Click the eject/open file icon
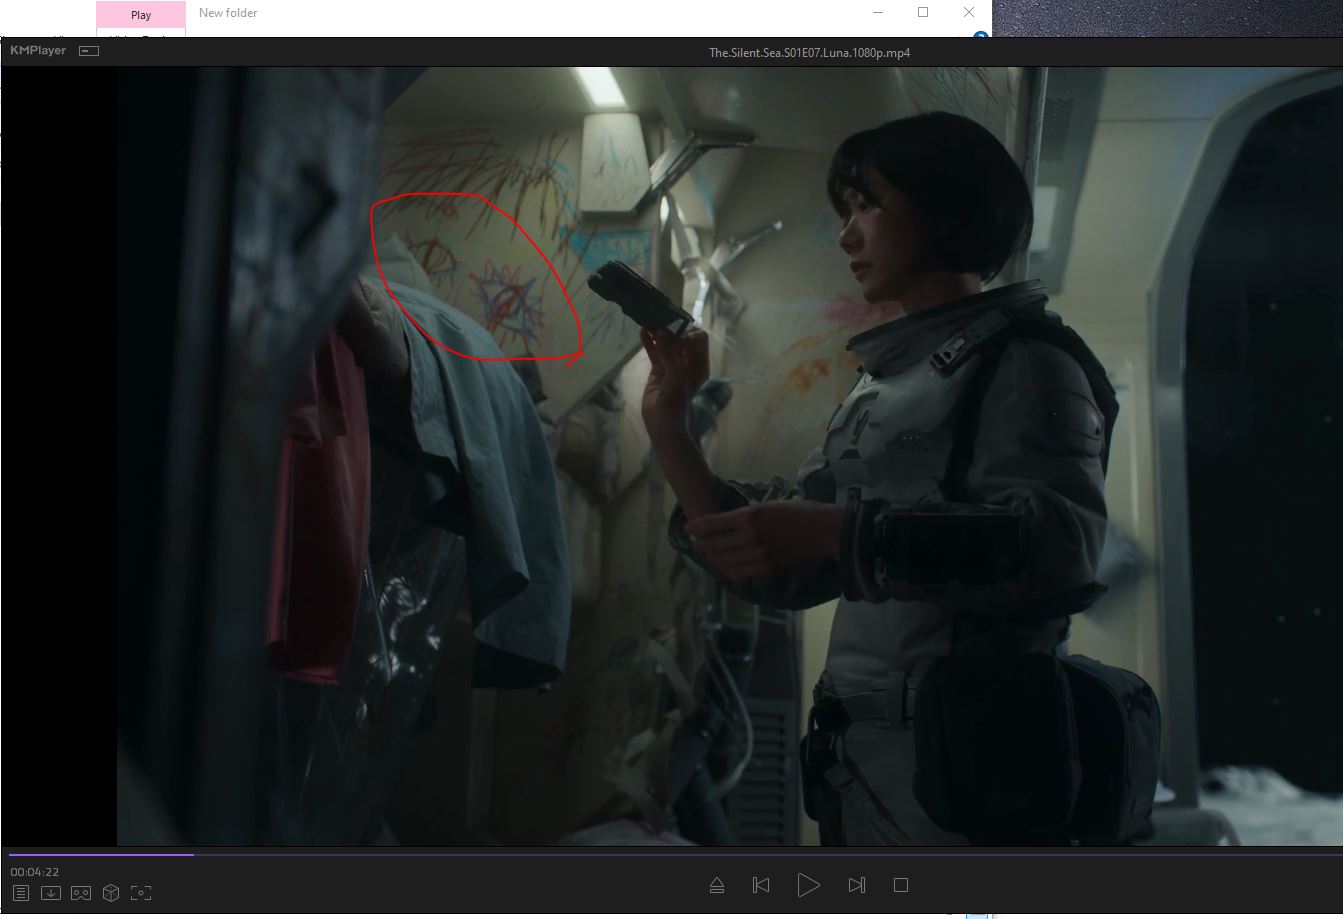Viewport: 1343px width, 919px height. coord(717,885)
